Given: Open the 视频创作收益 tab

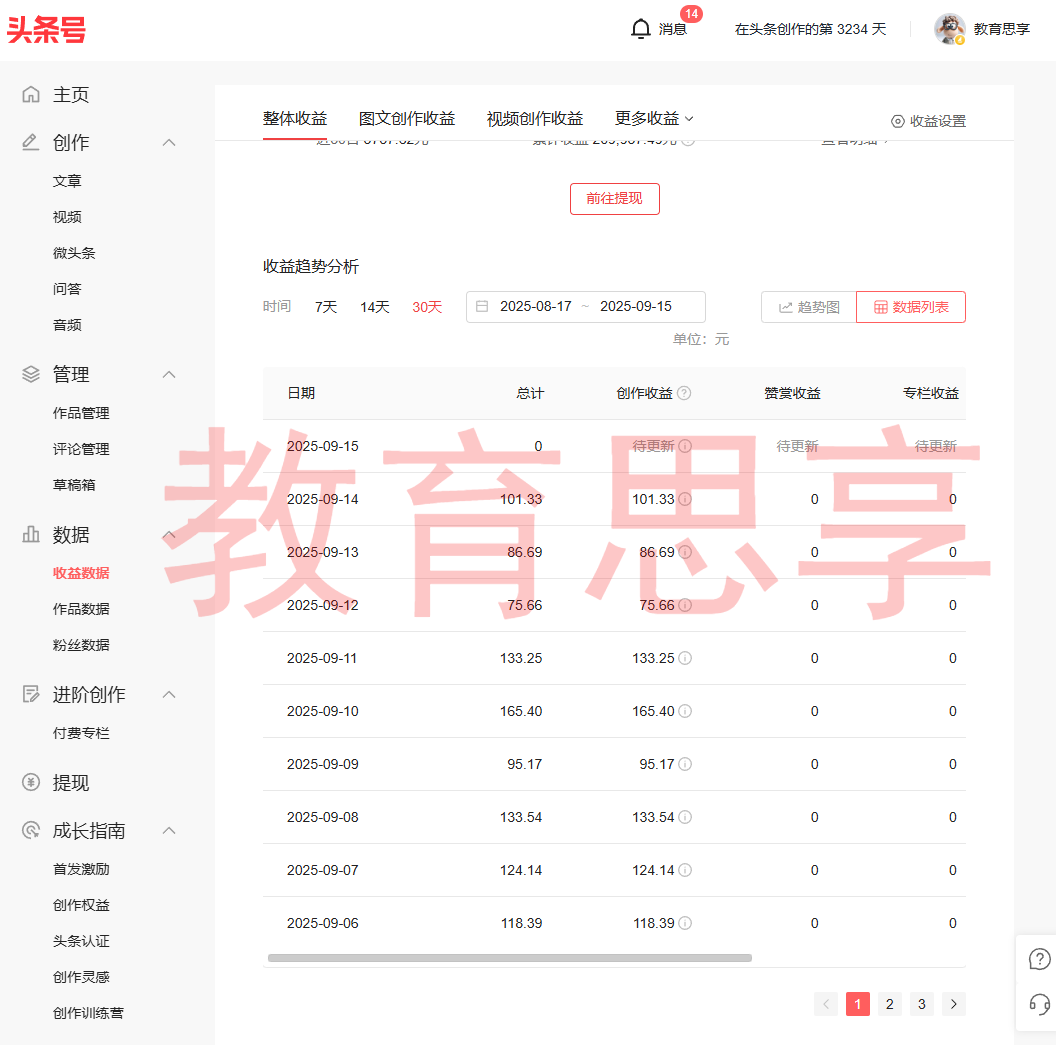Looking at the screenshot, I should 535,118.
